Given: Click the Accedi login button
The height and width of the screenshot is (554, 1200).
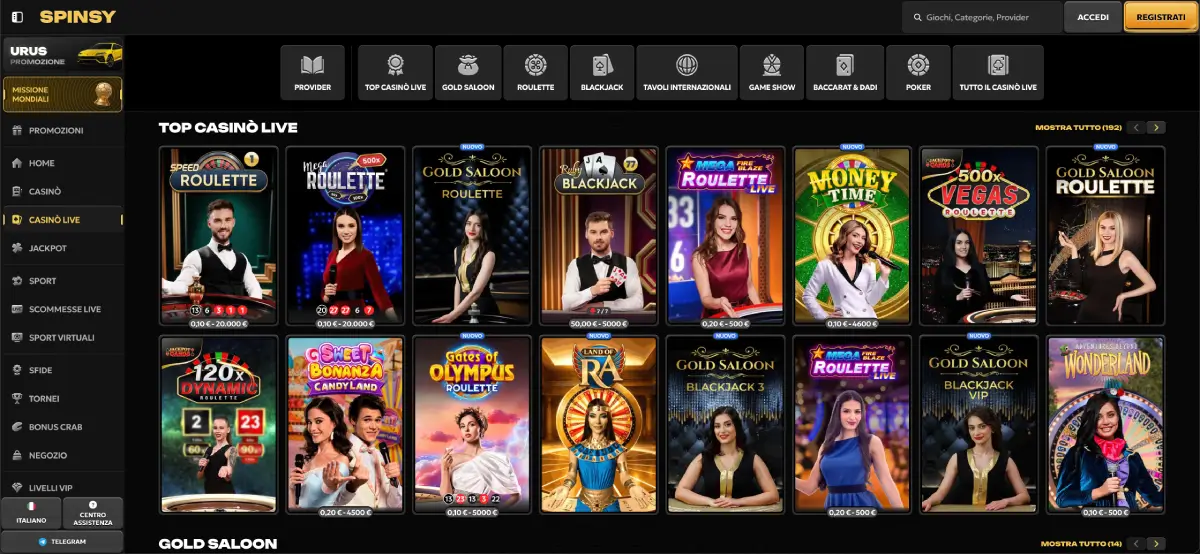Looking at the screenshot, I should (1093, 17).
